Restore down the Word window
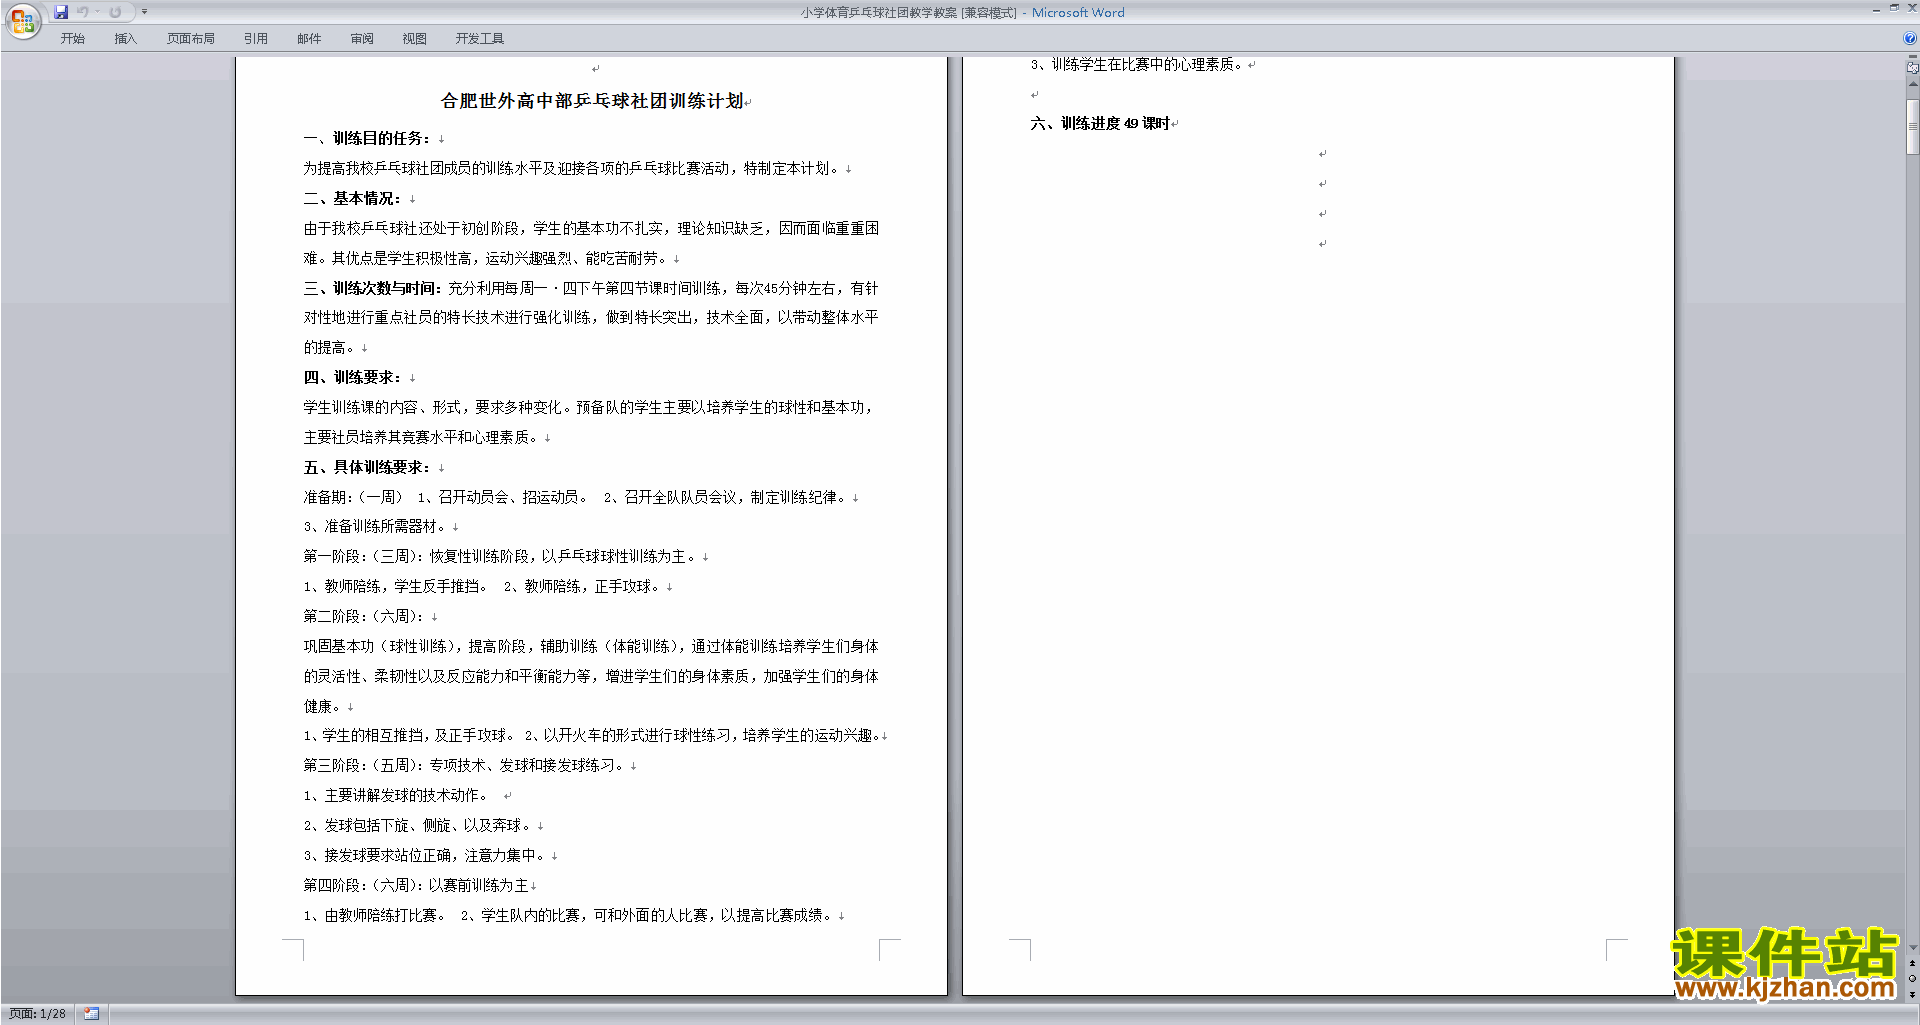Screen dimensions: 1920x1025 click(x=1894, y=8)
